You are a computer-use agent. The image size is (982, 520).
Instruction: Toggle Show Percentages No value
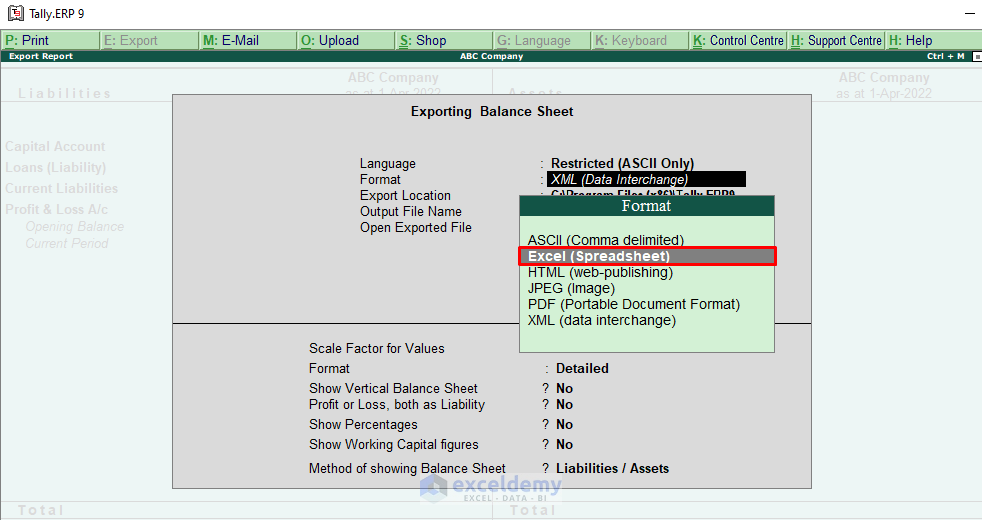coord(564,425)
